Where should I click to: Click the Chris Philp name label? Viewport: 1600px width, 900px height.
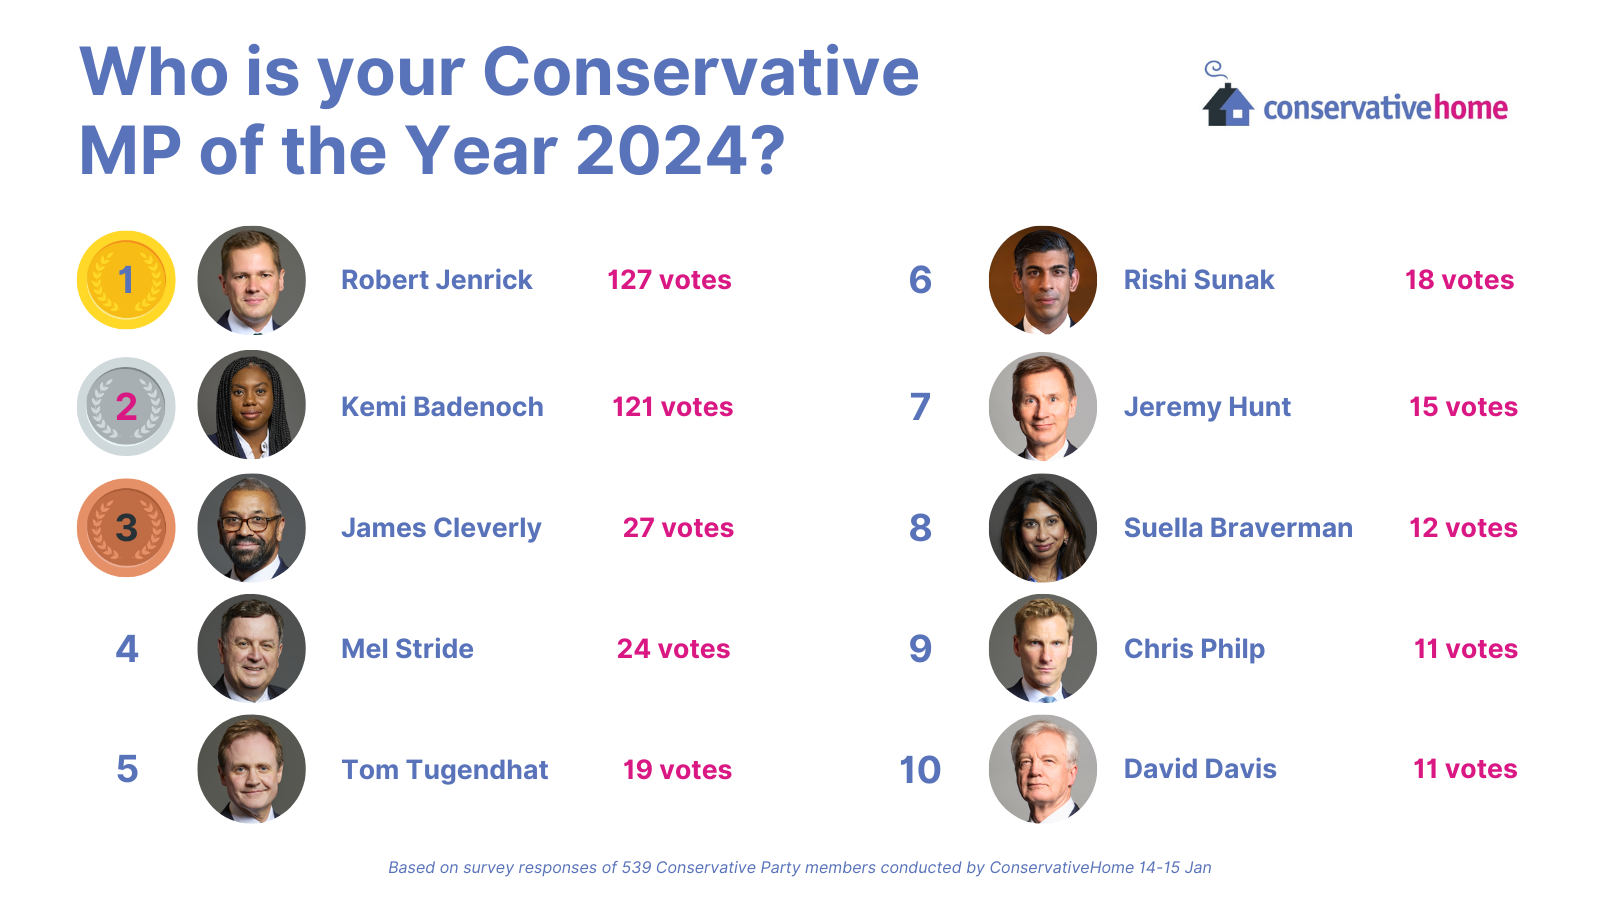coord(1194,649)
